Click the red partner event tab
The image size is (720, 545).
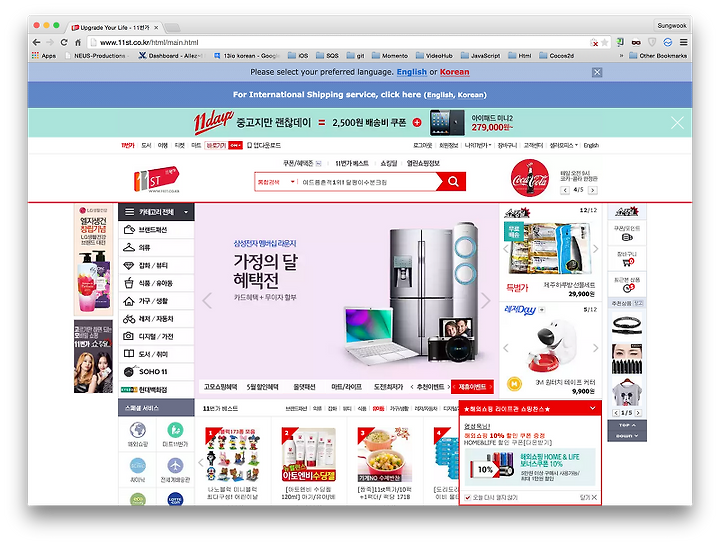click(472, 387)
